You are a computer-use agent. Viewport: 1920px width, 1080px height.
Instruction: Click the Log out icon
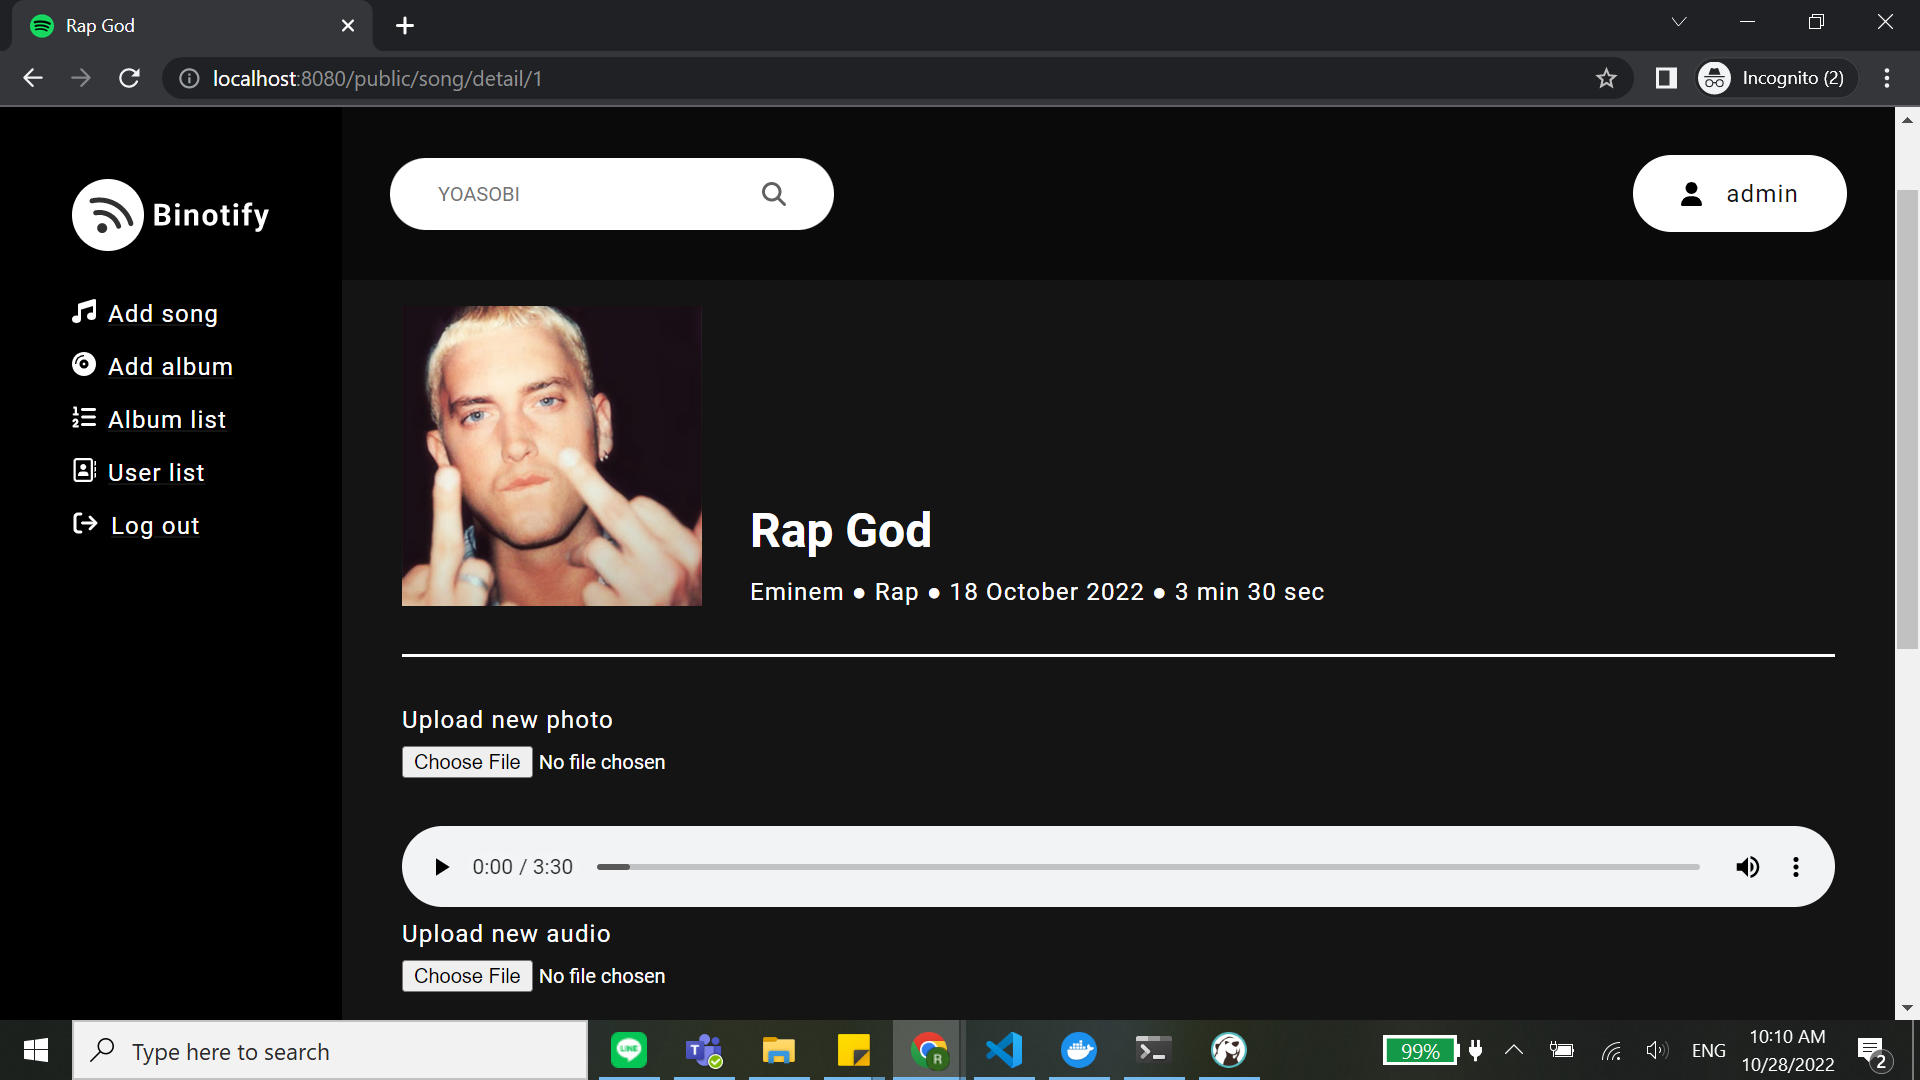tap(85, 524)
